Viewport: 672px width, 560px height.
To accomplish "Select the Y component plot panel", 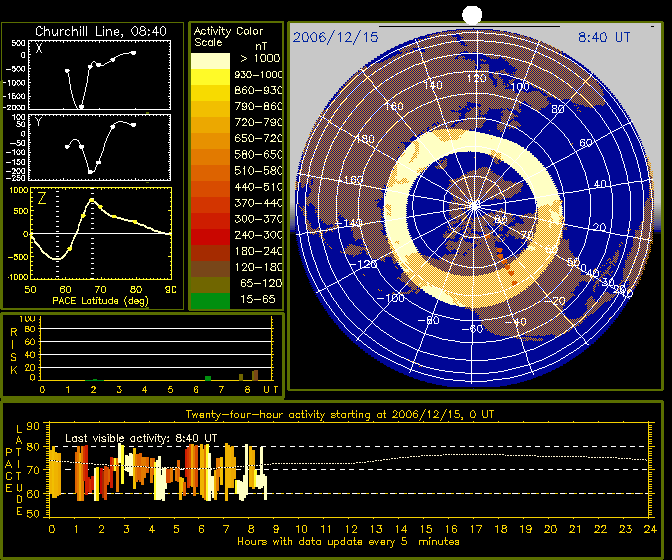I will [x=99, y=147].
